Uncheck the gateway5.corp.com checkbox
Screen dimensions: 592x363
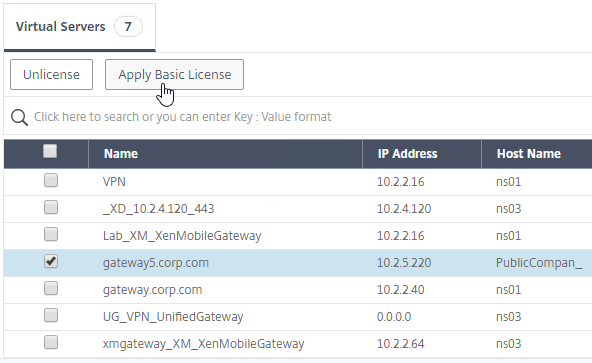51,261
